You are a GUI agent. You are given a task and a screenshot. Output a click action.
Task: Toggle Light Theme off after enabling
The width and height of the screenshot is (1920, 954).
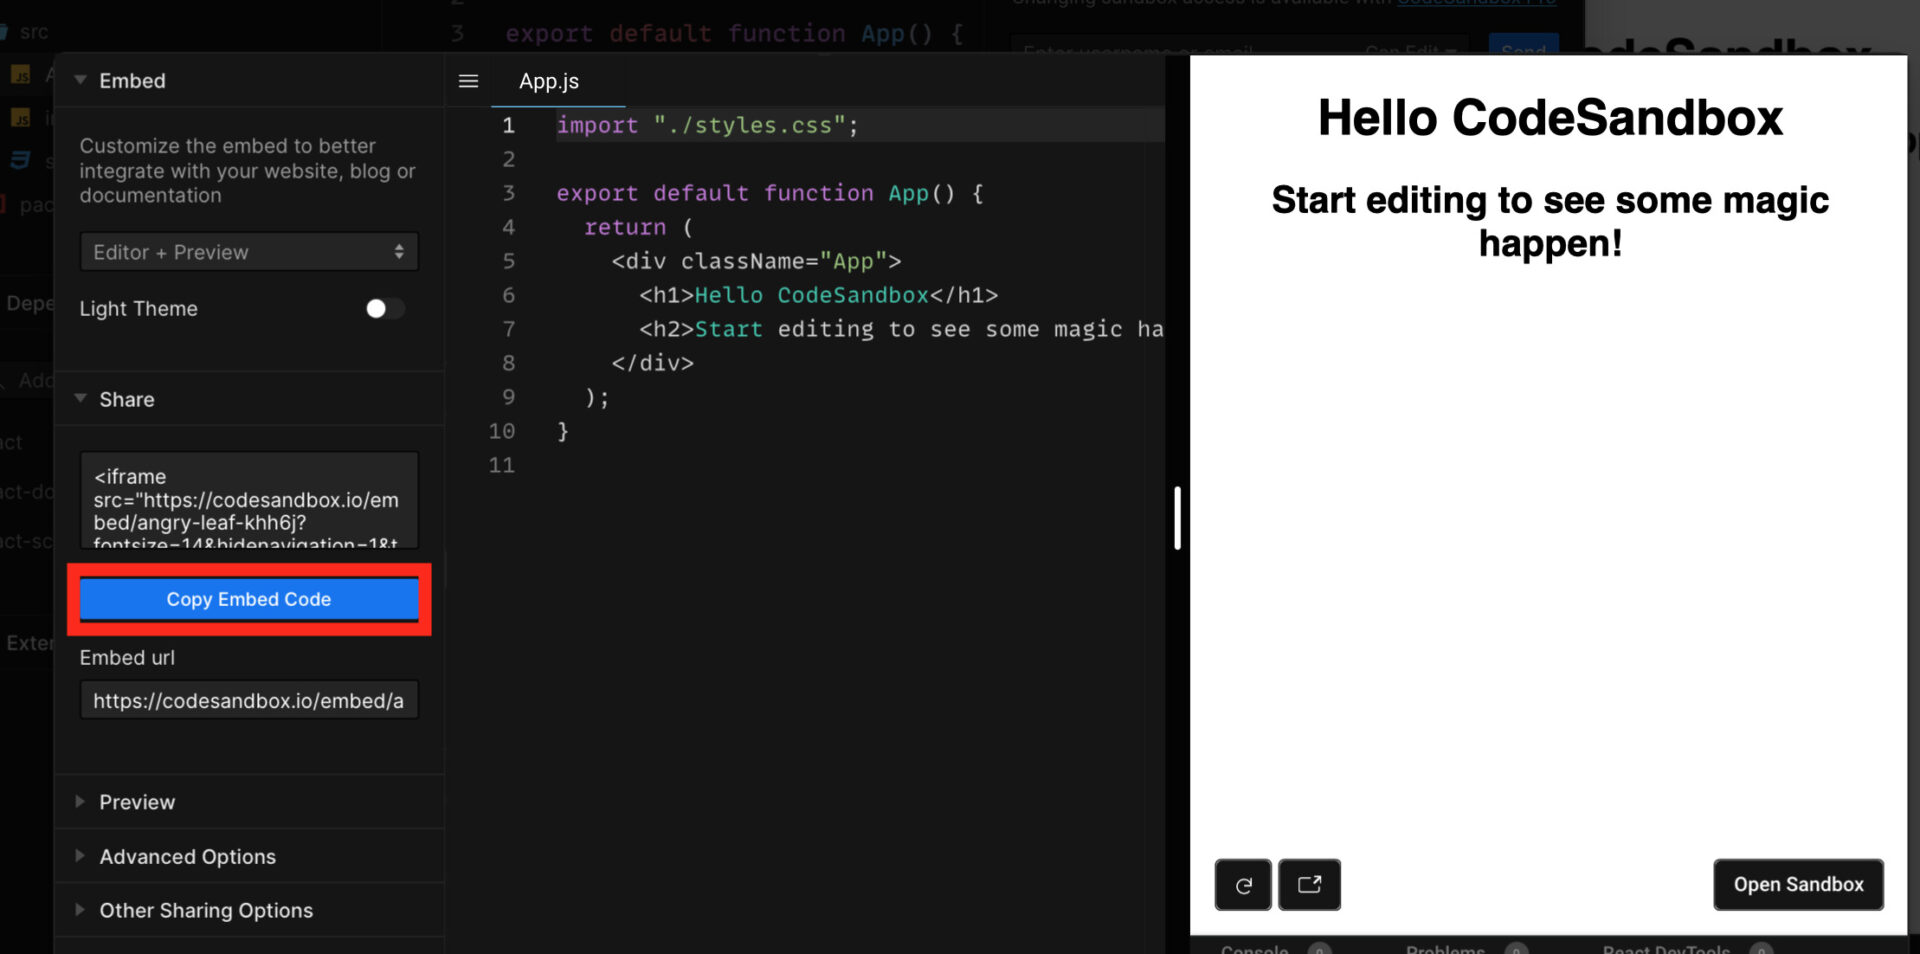[x=383, y=309]
